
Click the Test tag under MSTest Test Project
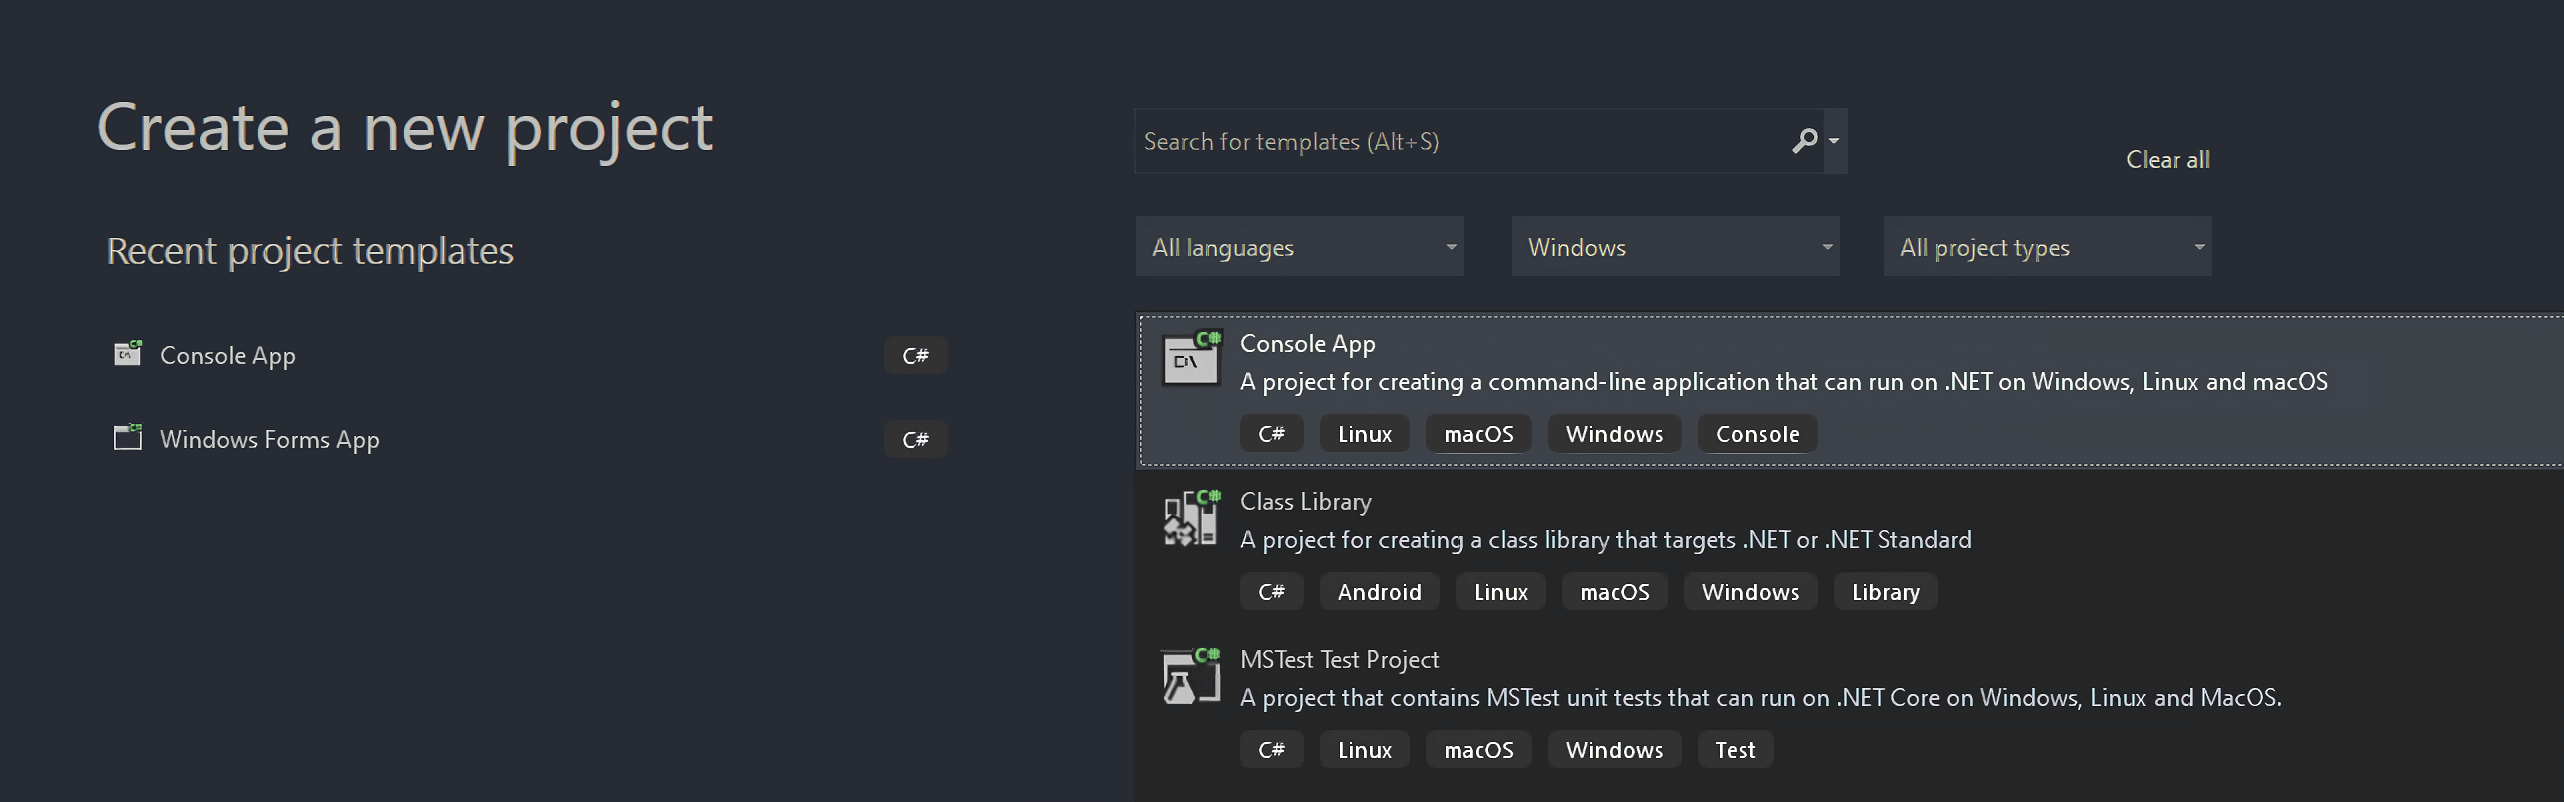(x=1735, y=749)
